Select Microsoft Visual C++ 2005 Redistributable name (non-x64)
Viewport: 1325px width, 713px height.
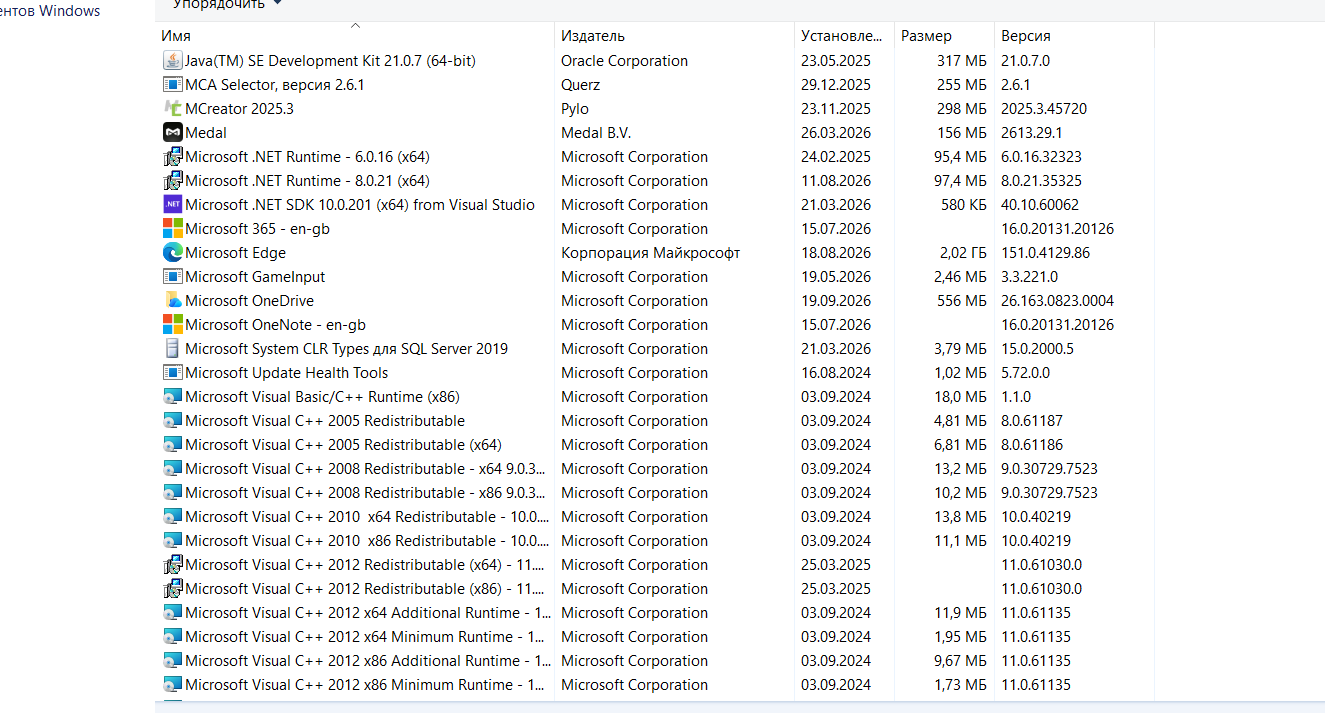pos(325,421)
